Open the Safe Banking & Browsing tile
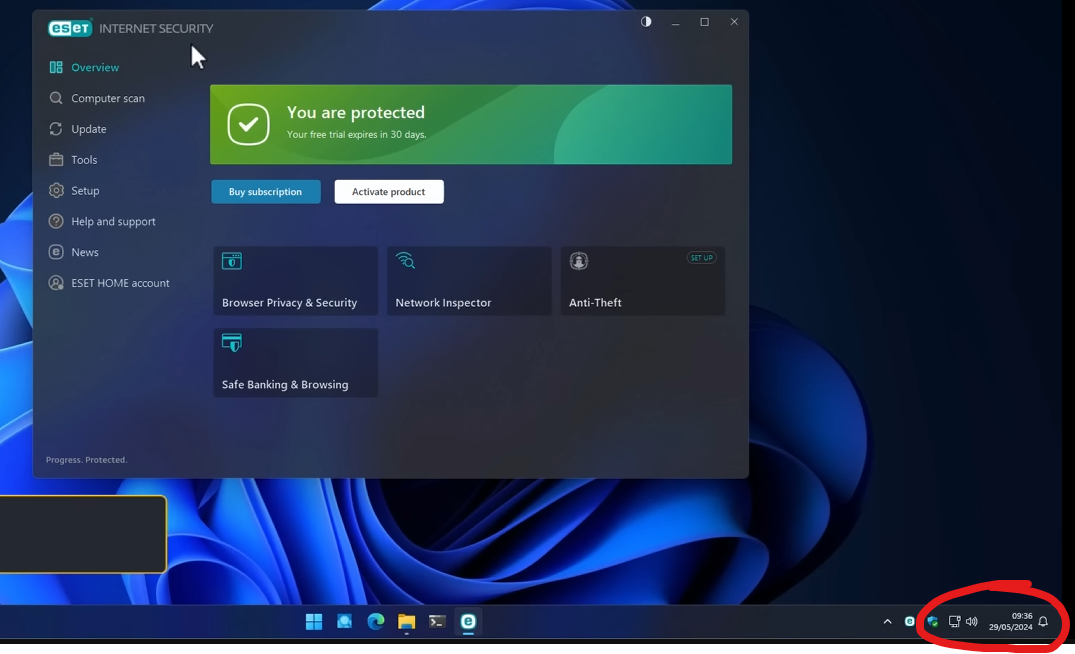1075x654 pixels. point(295,363)
